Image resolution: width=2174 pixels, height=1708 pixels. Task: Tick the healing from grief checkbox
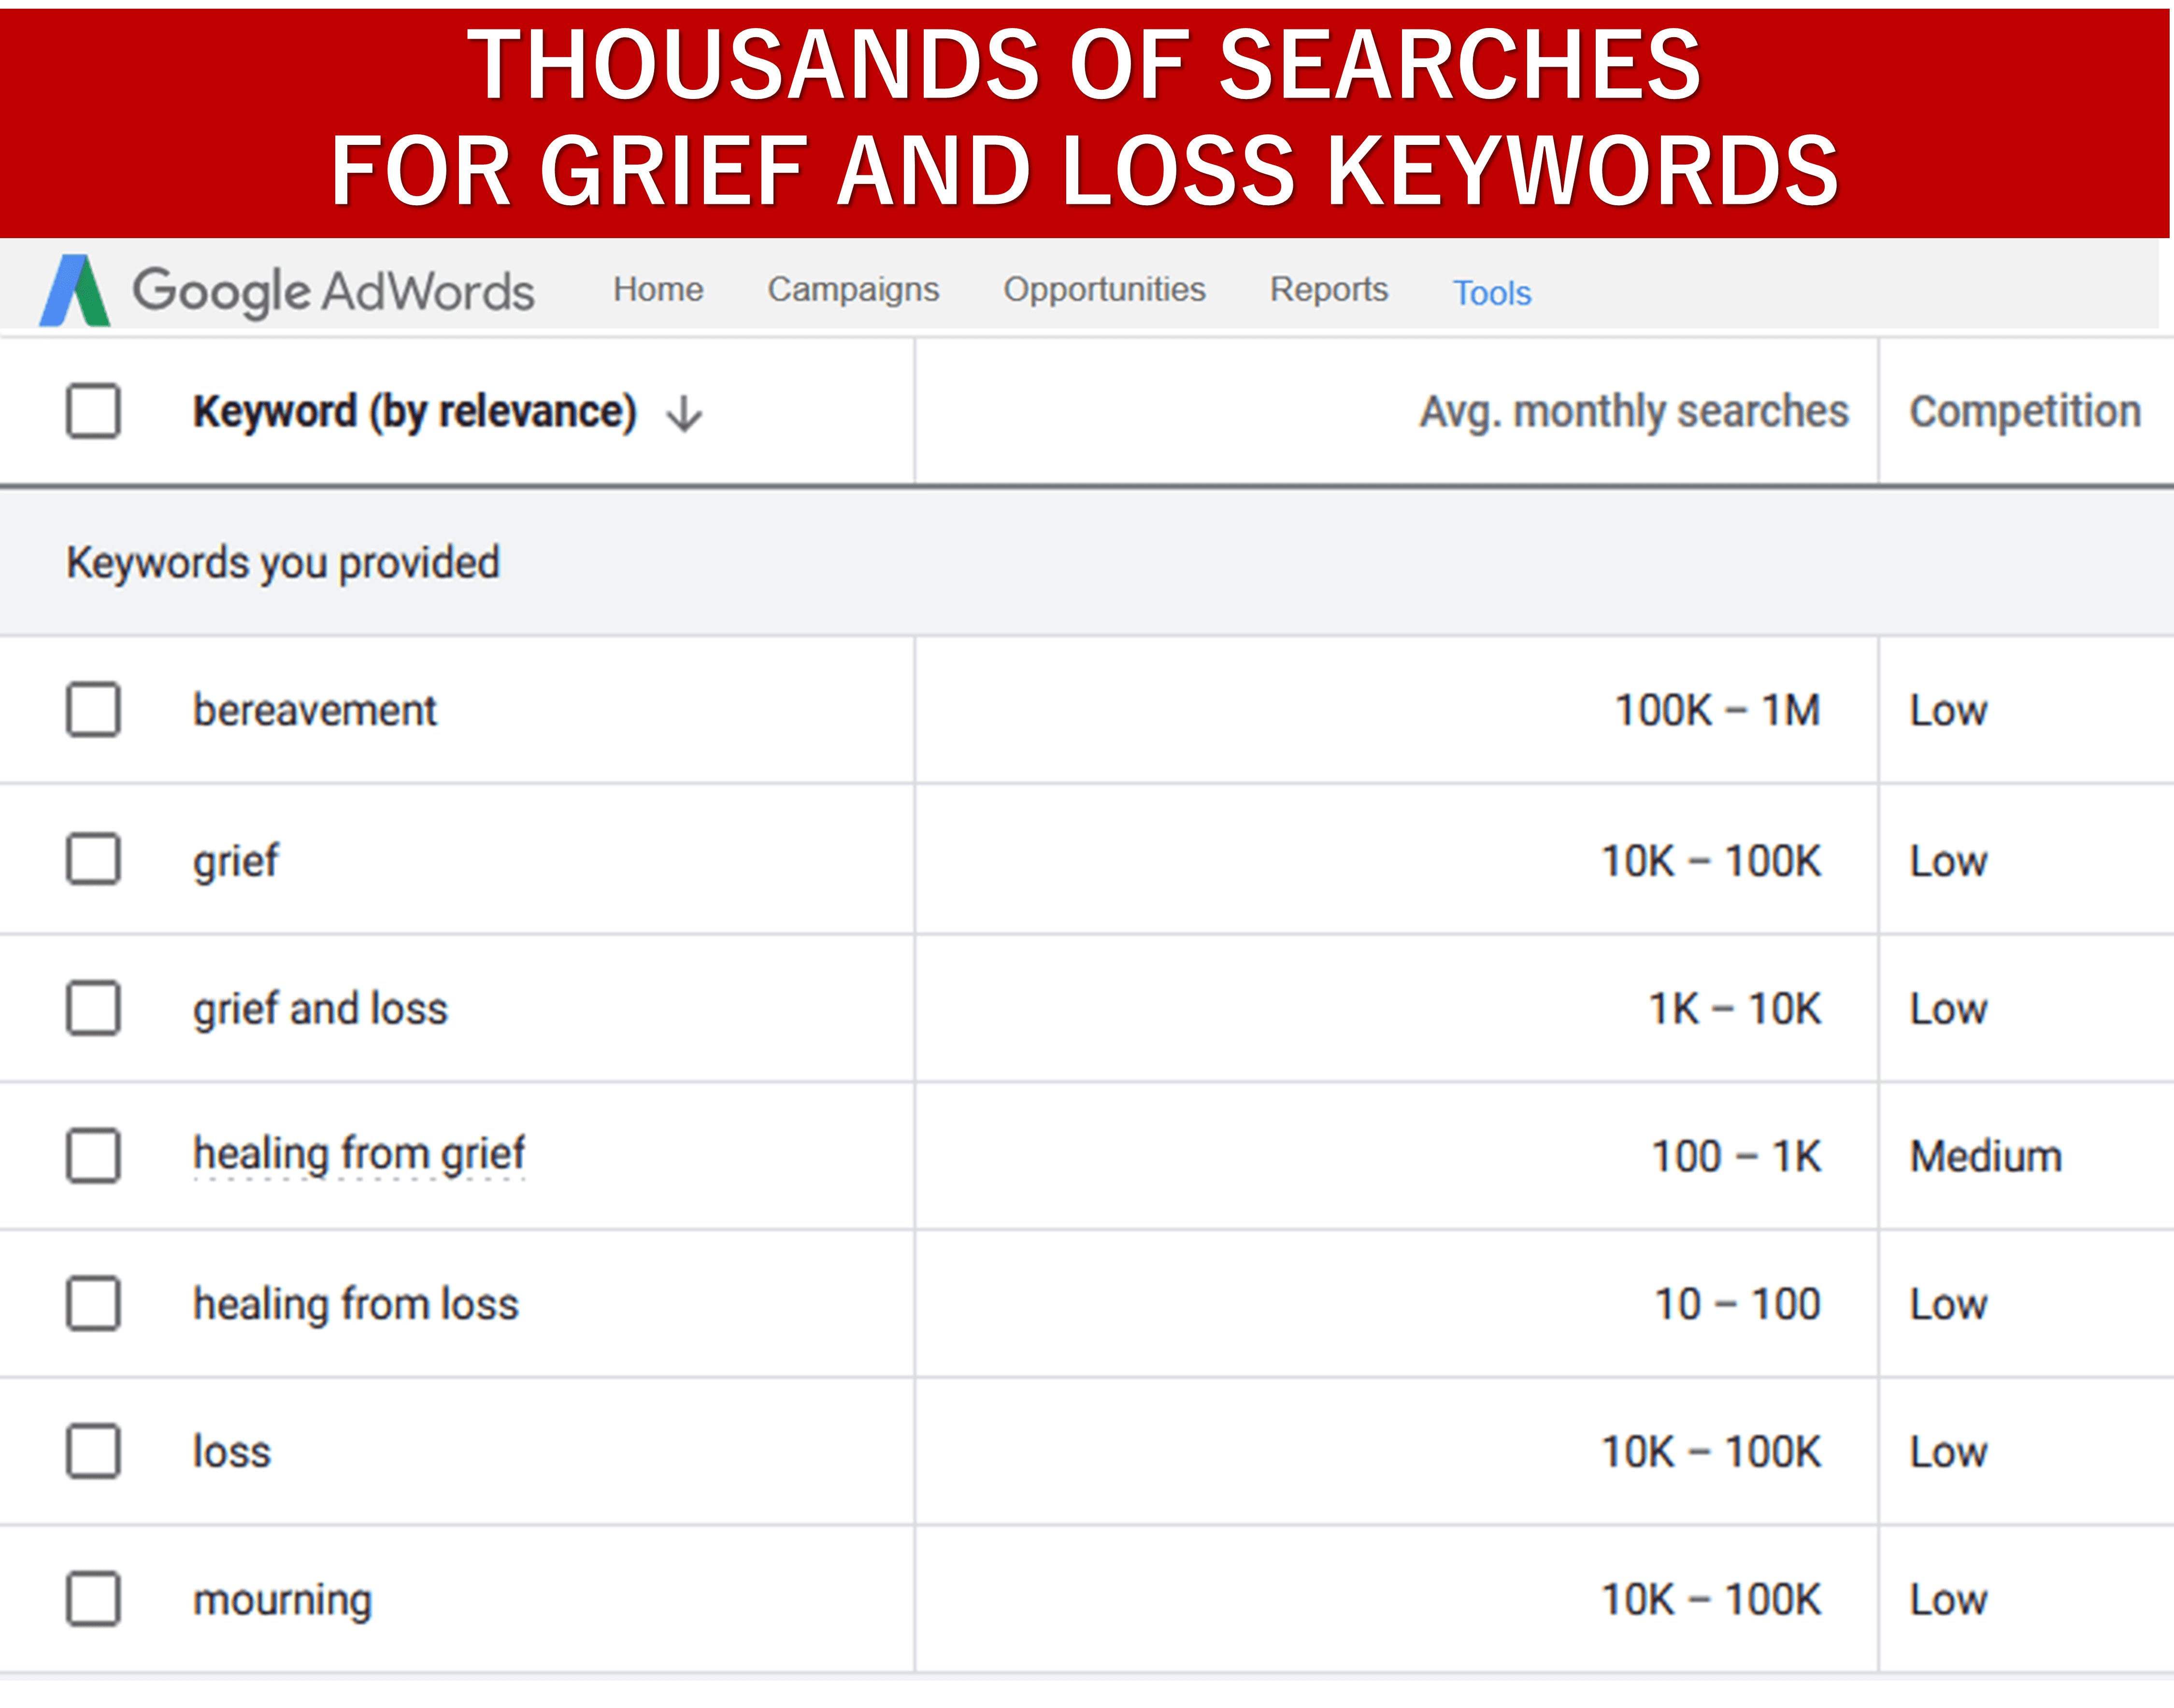(x=94, y=1156)
